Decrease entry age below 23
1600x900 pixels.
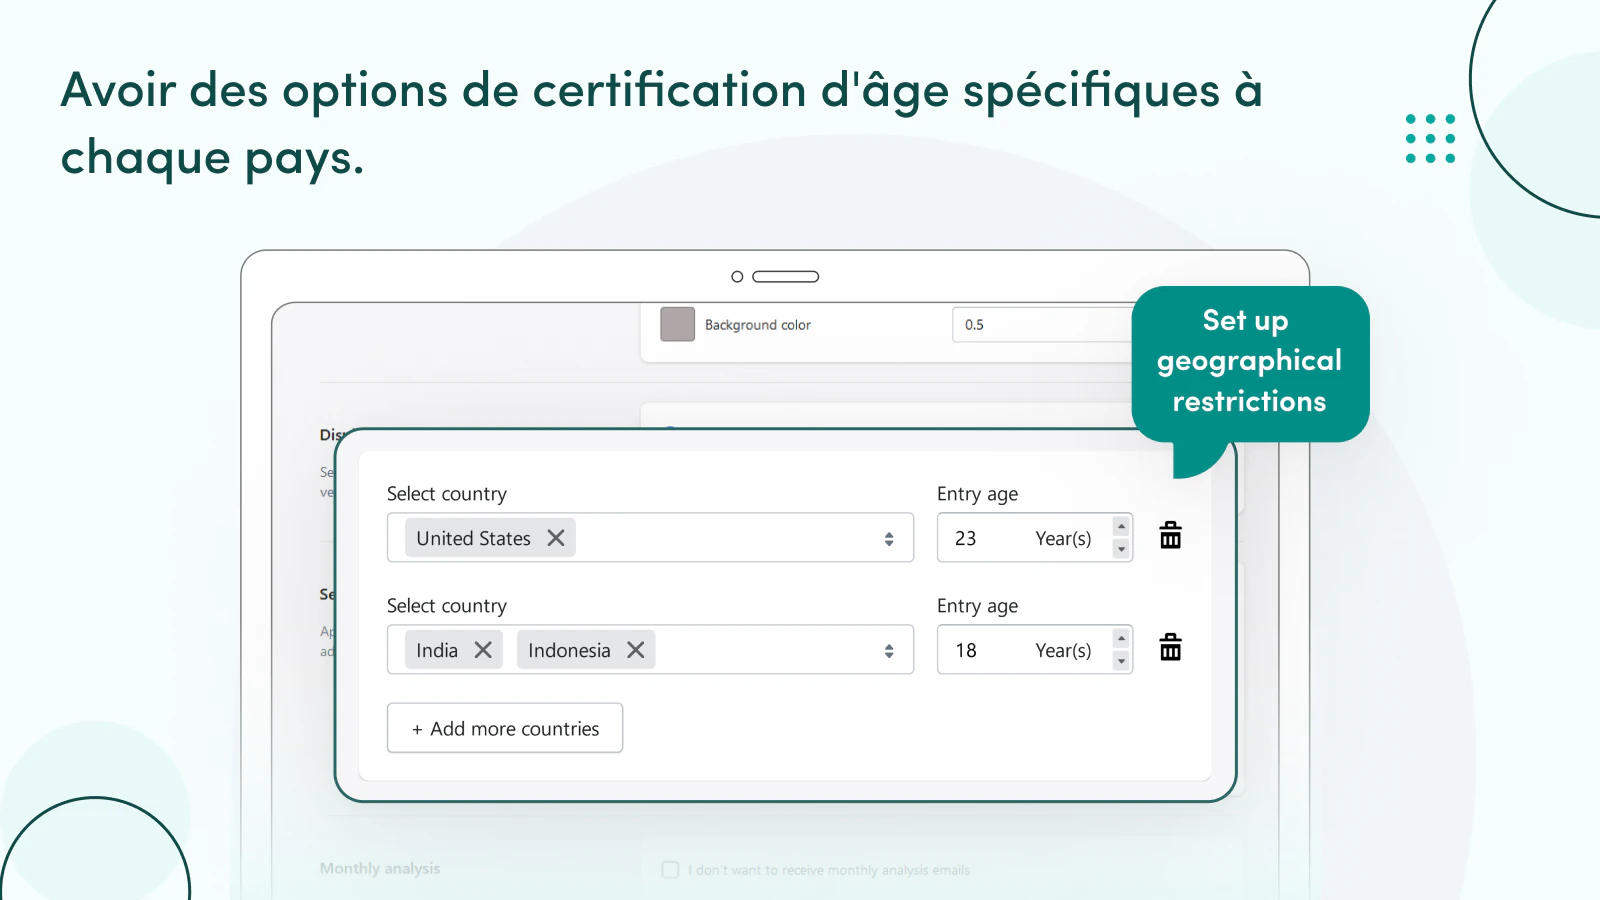(x=1121, y=549)
